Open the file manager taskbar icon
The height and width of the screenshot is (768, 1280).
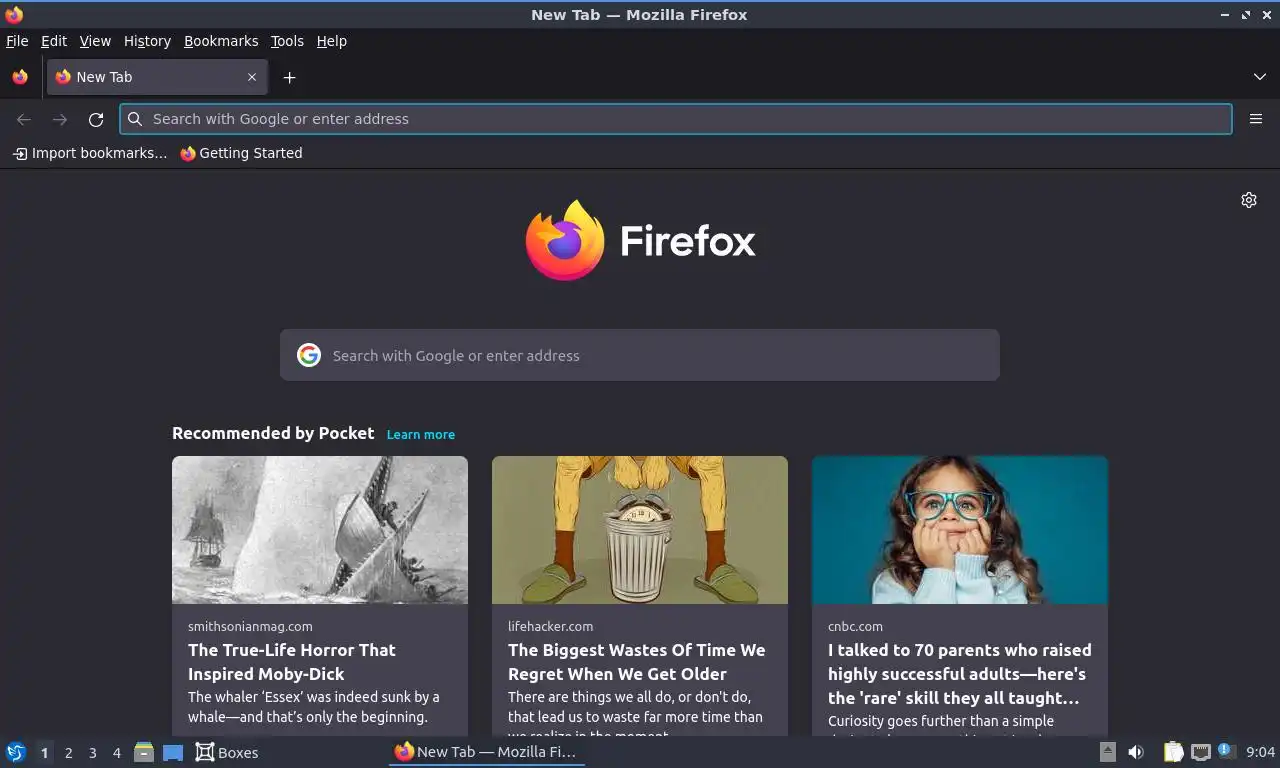pyautogui.click(x=144, y=752)
